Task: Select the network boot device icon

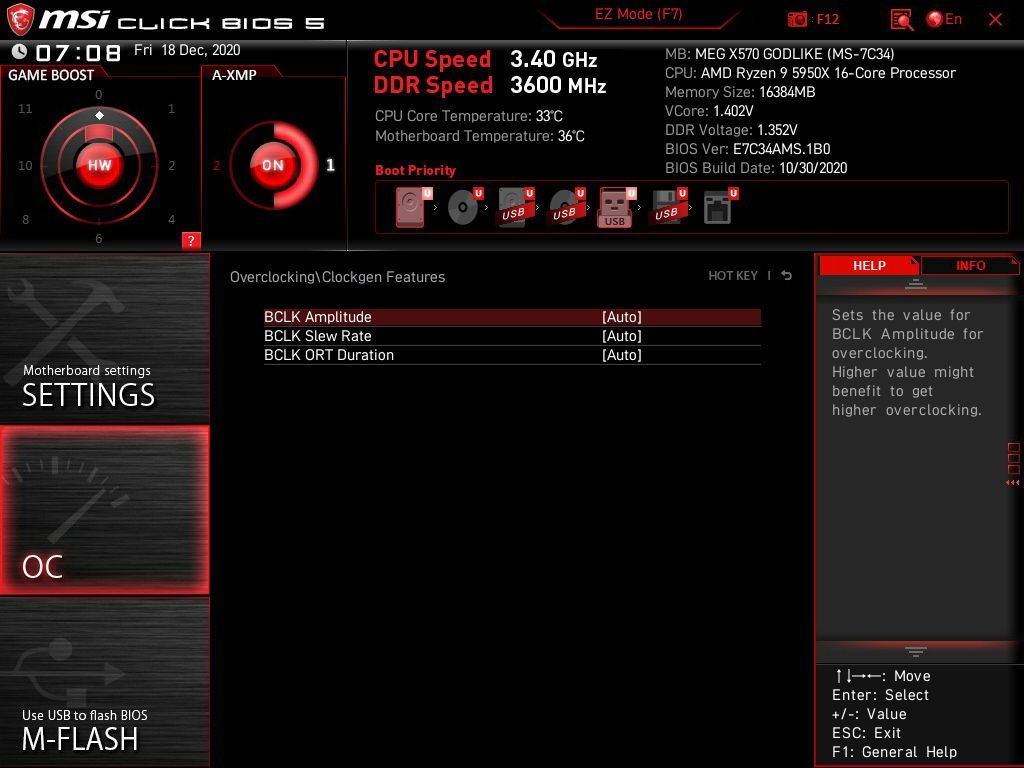Action: (720, 208)
